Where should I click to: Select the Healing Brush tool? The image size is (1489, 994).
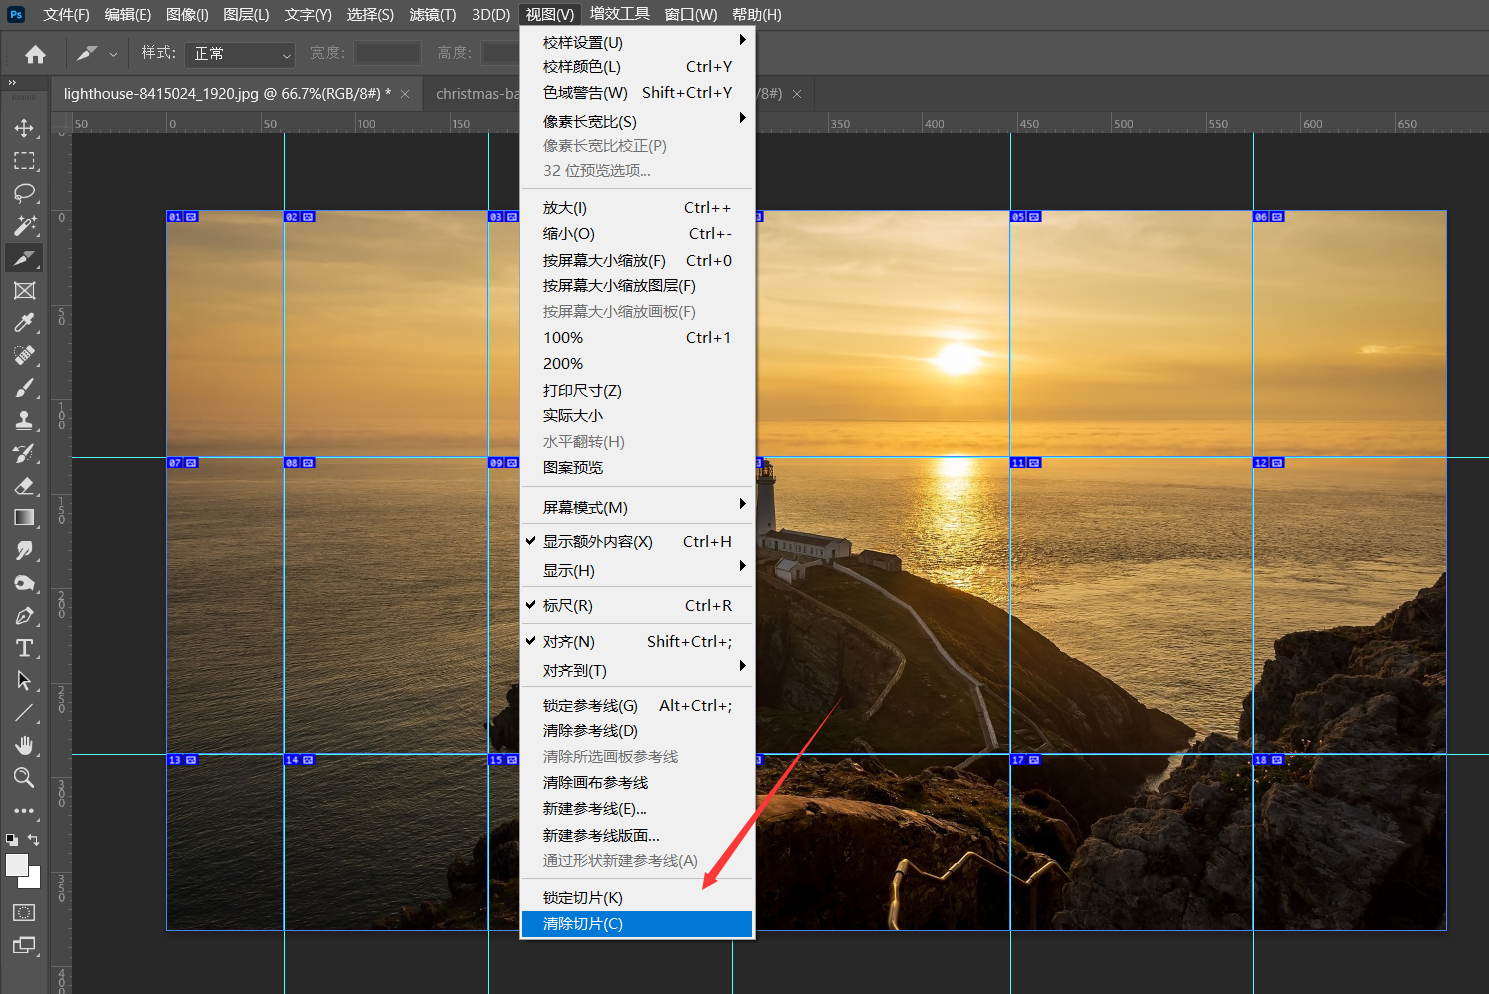tap(24, 356)
